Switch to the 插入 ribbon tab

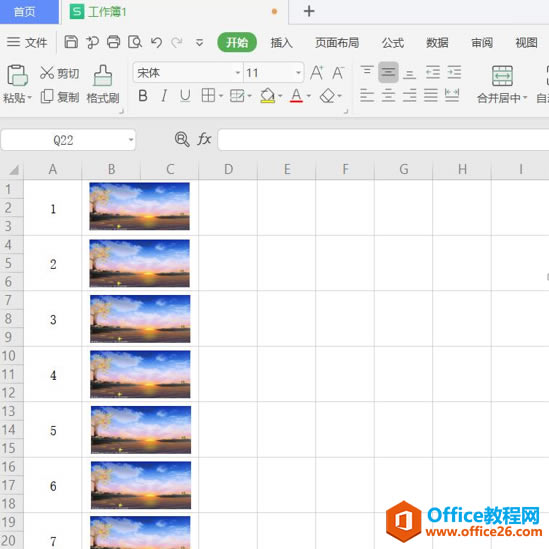[x=281, y=43]
